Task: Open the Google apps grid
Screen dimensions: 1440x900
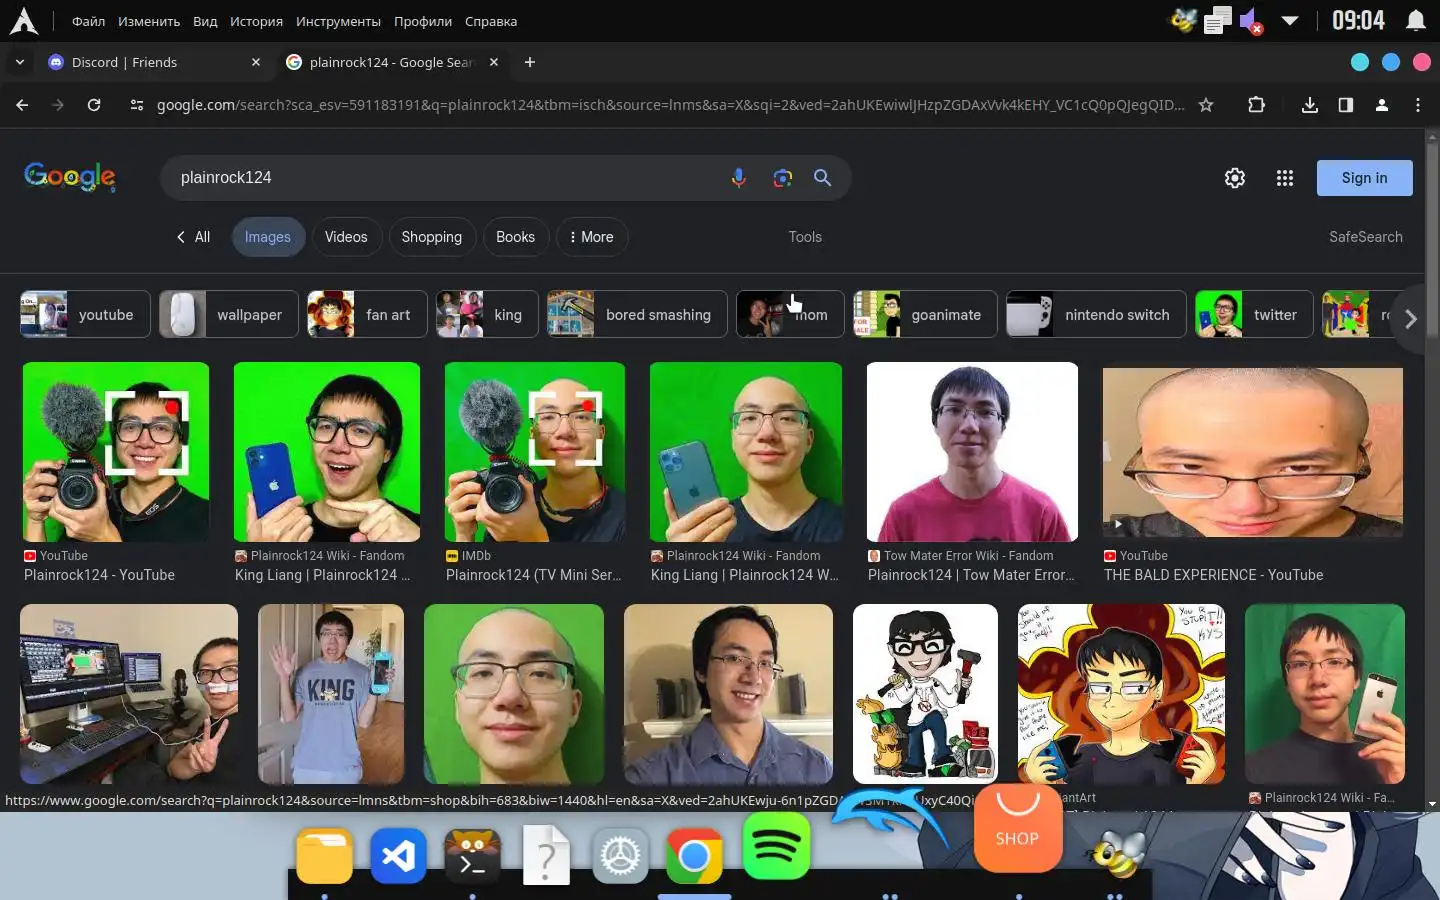Action: point(1285,178)
